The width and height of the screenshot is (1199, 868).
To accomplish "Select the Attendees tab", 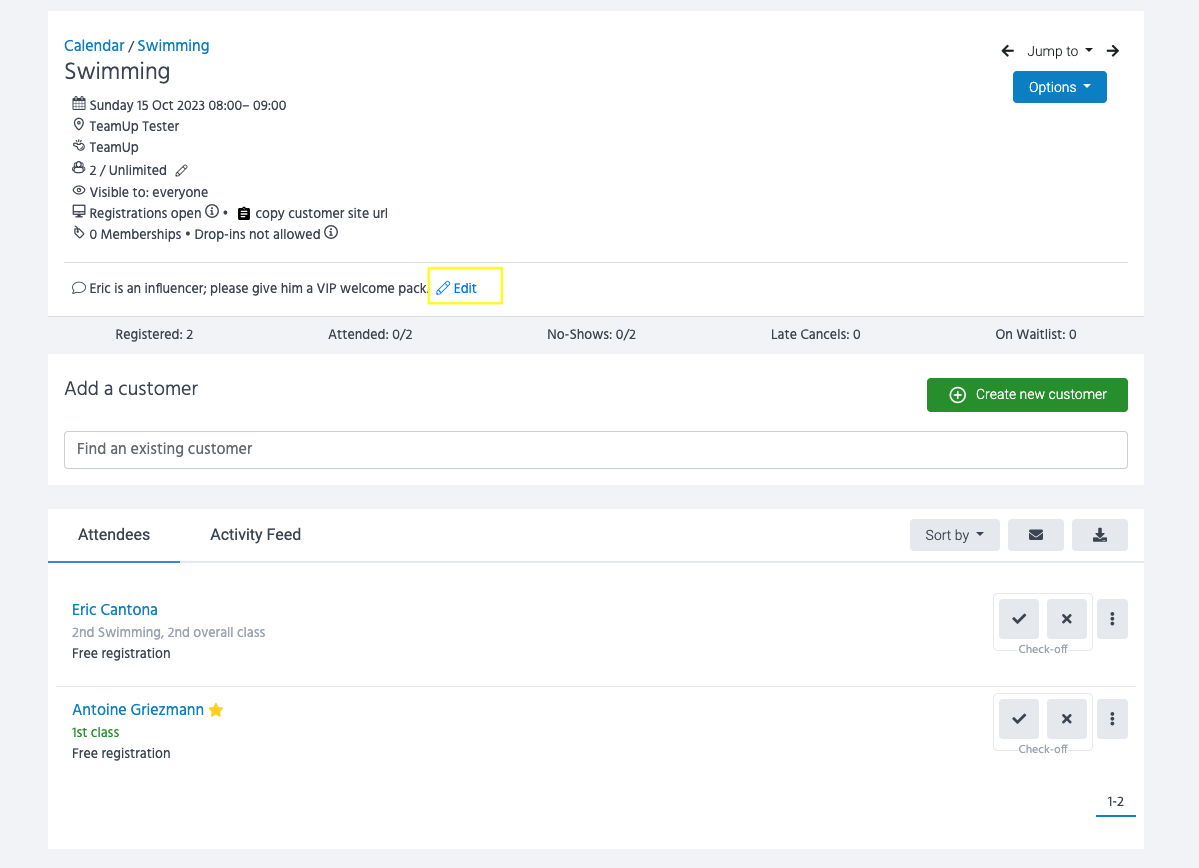I will pyautogui.click(x=114, y=535).
